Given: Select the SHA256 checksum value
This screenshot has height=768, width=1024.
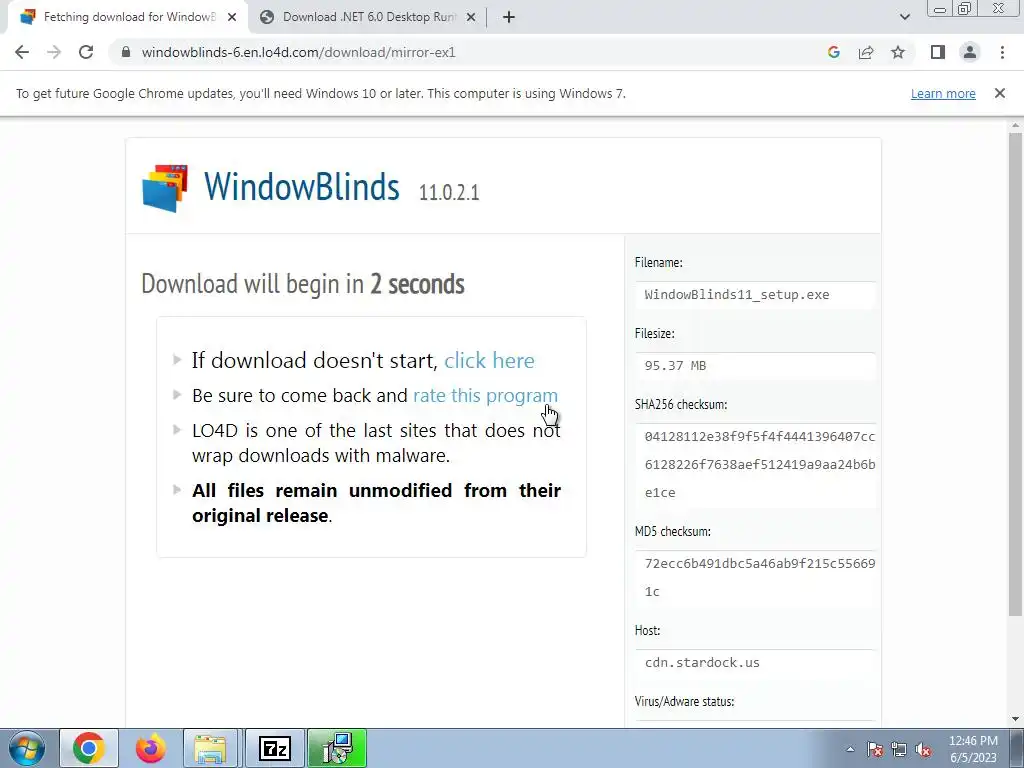Looking at the screenshot, I should click(760, 464).
